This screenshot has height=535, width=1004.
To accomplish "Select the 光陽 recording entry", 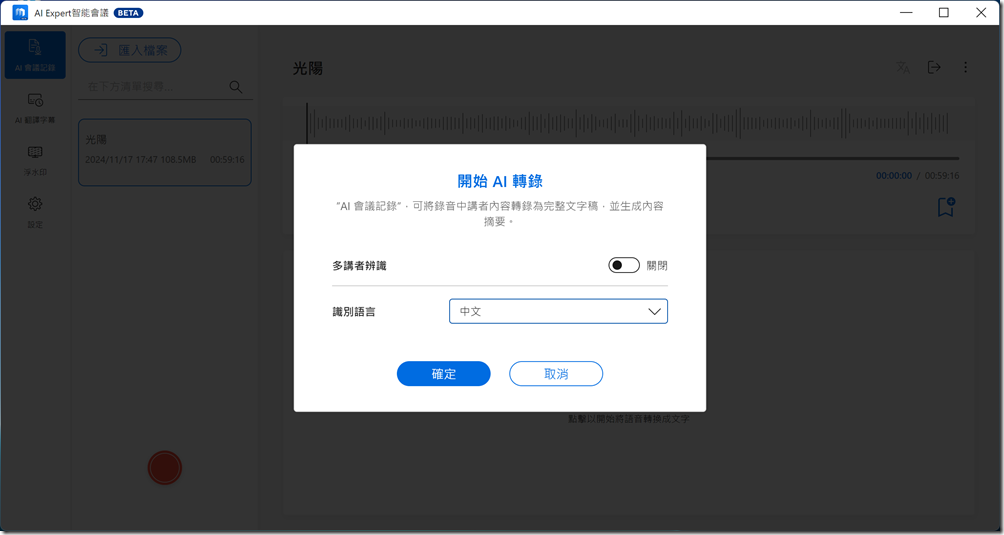I will [x=165, y=152].
